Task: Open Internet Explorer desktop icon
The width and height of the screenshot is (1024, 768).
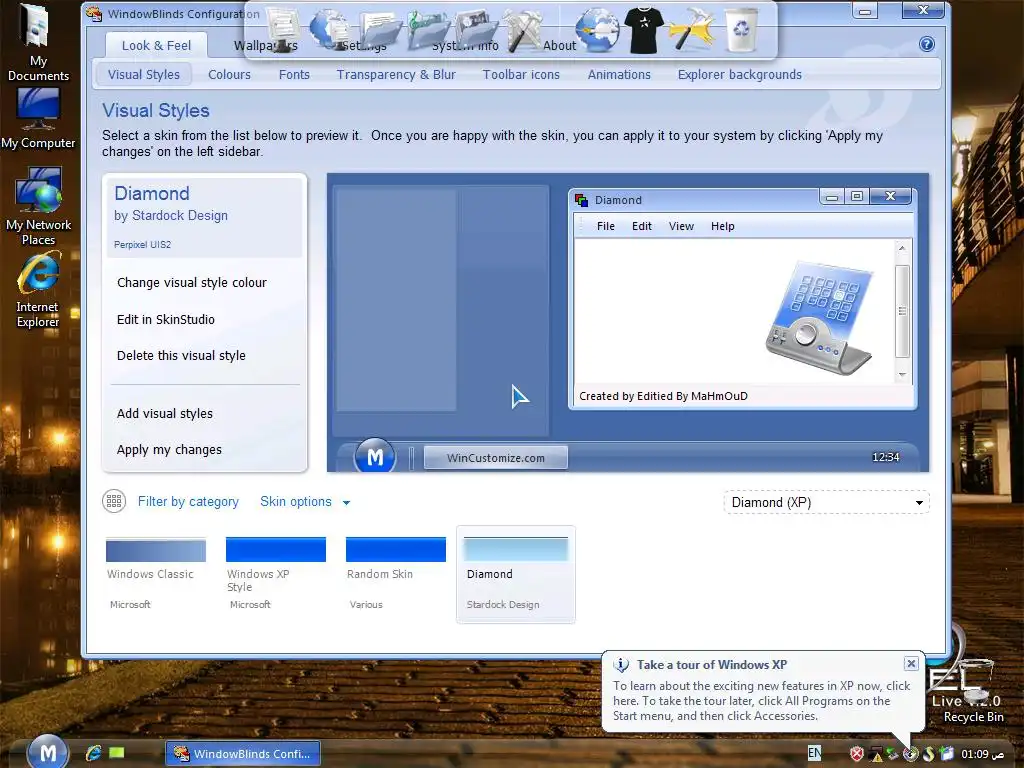Action: tap(38, 290)
